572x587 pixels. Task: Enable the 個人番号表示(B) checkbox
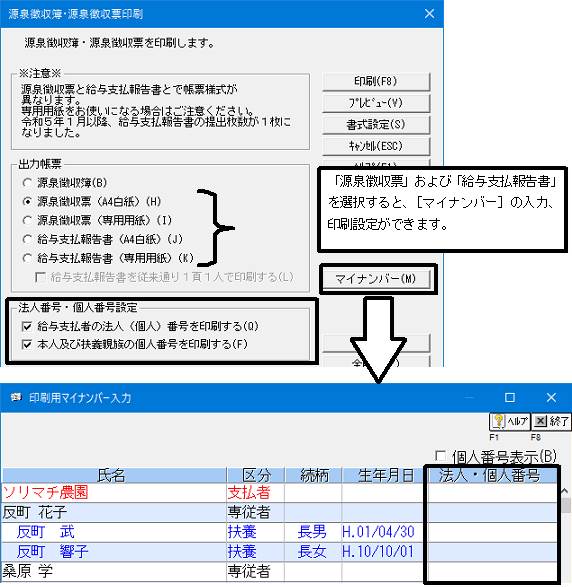tap(441, 456)
